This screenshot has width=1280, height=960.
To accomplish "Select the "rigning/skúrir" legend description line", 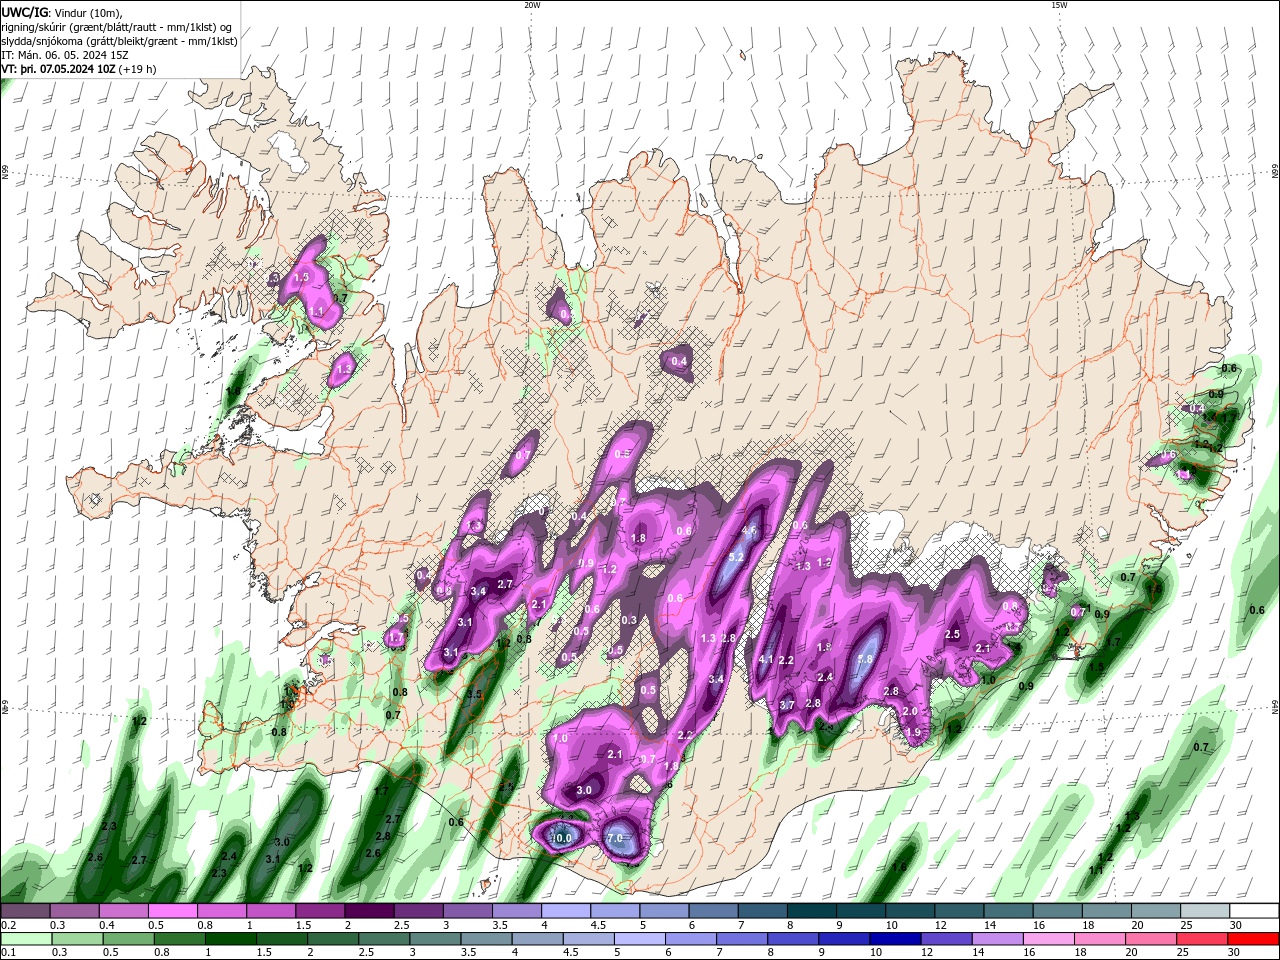I will coord(118,27).
